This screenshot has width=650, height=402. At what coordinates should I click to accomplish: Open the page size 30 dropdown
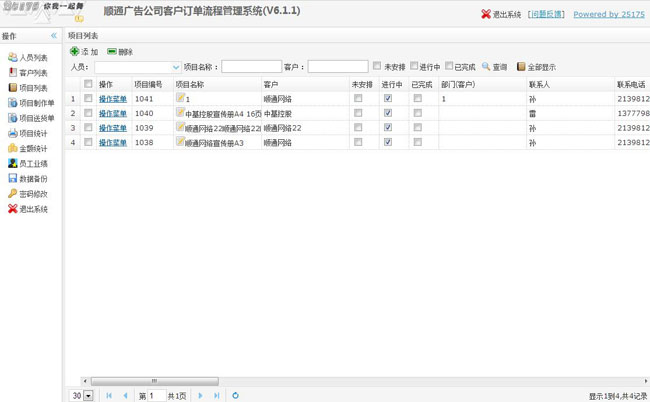pyautogui.click(x=88, y=396)
